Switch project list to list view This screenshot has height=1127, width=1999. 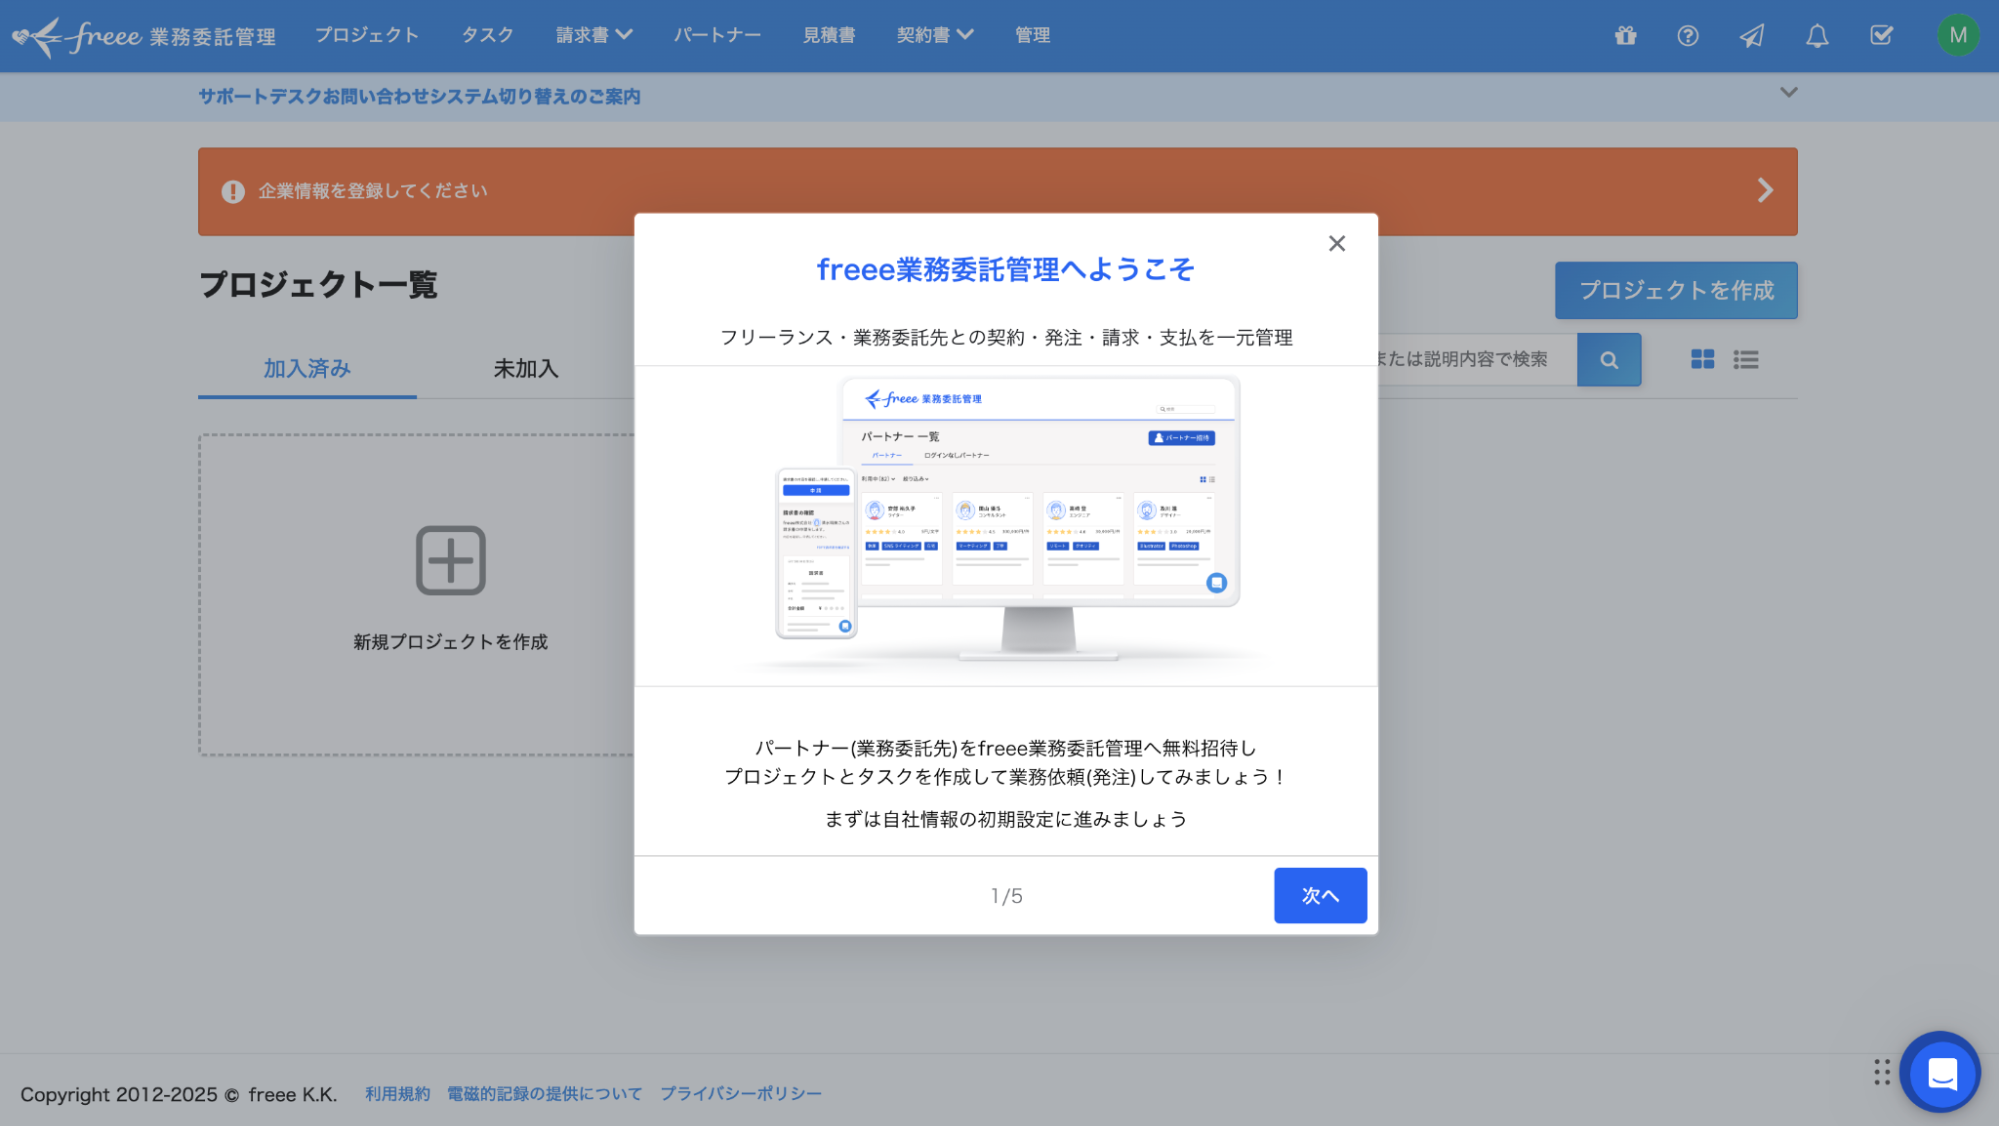tap(1746, 359)
